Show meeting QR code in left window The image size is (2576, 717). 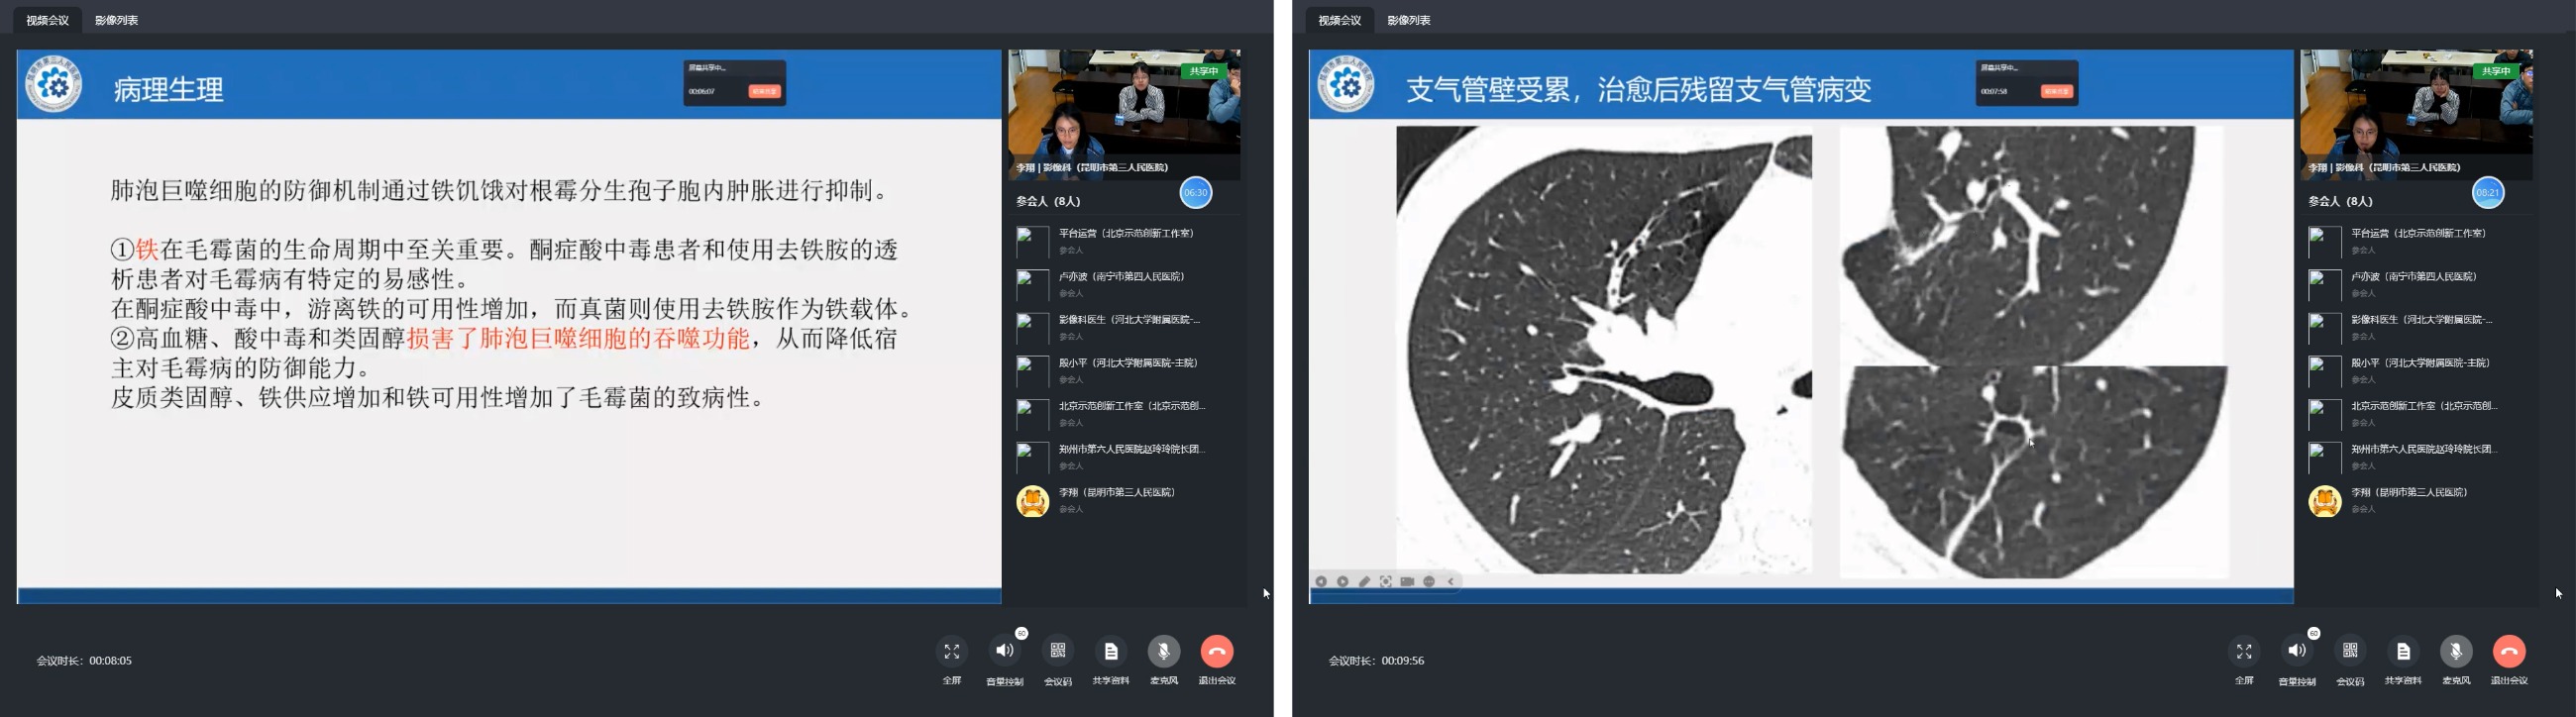1058,652
